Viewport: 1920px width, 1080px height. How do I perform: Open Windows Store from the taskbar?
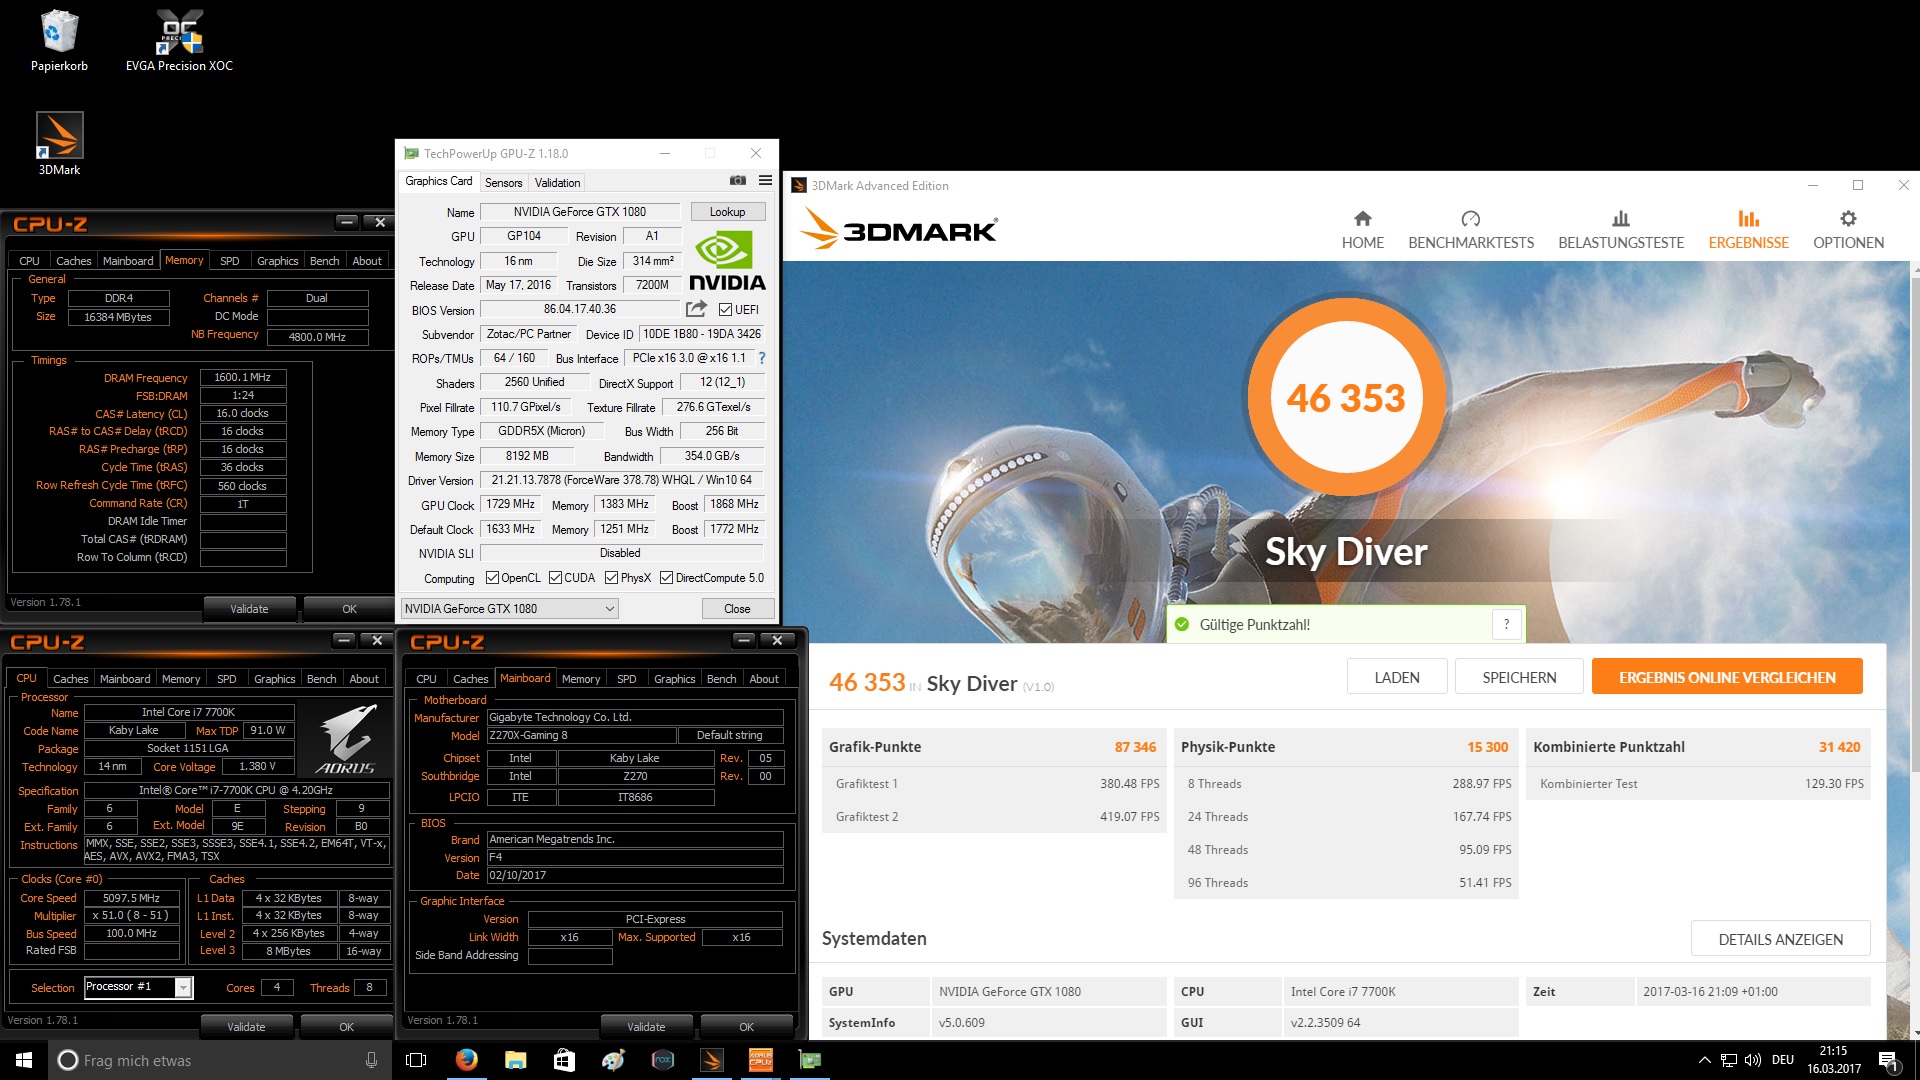tap(564, 1060)
